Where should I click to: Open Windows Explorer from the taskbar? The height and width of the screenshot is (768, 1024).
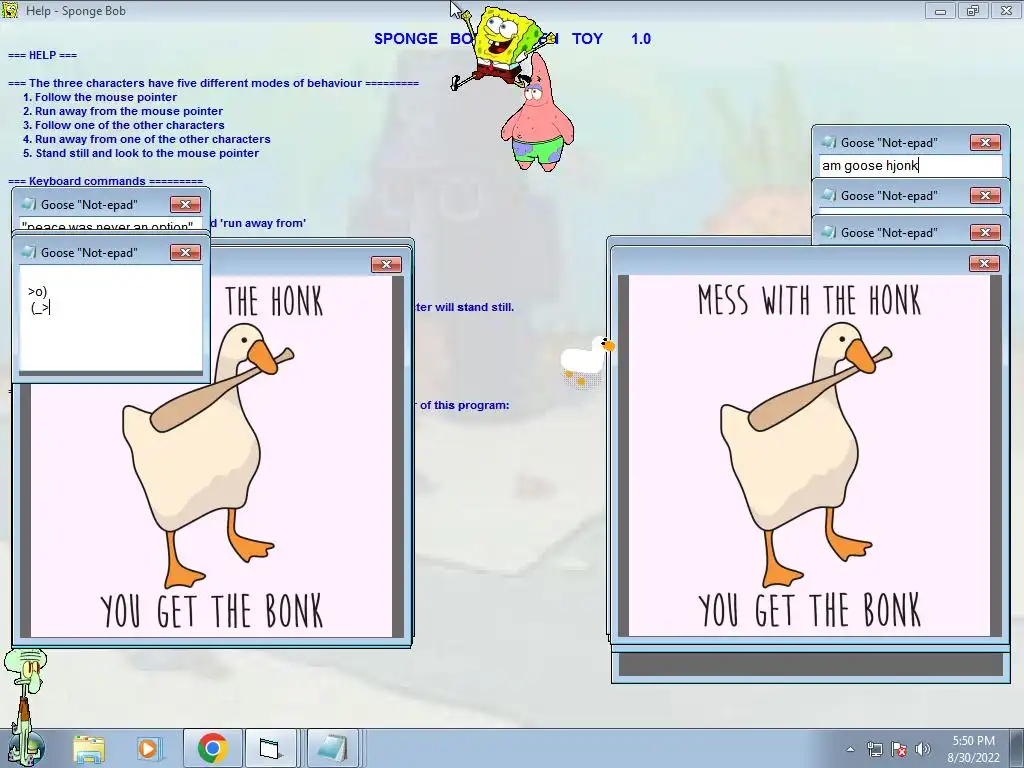[x=88, y=748]
